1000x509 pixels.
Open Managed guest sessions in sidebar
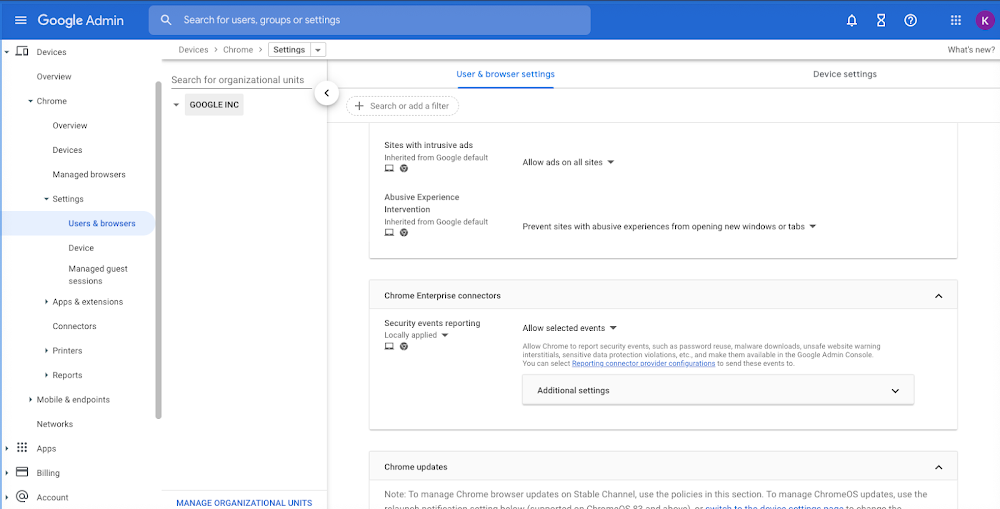98,274
